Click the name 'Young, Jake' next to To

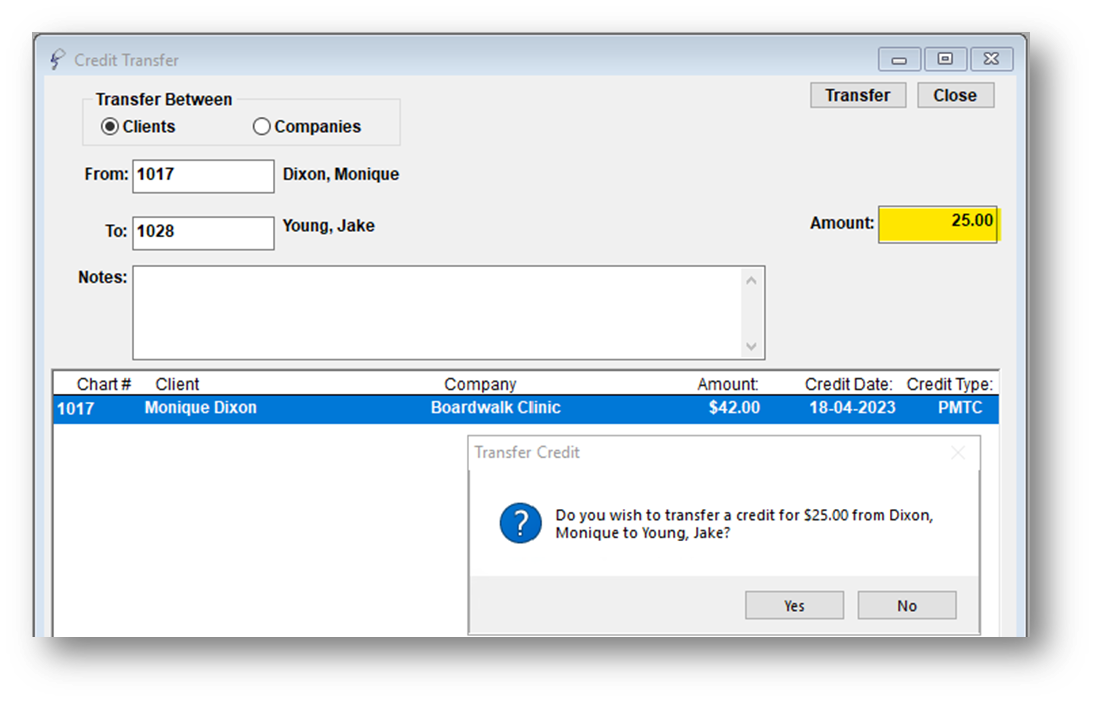(328, 226)
